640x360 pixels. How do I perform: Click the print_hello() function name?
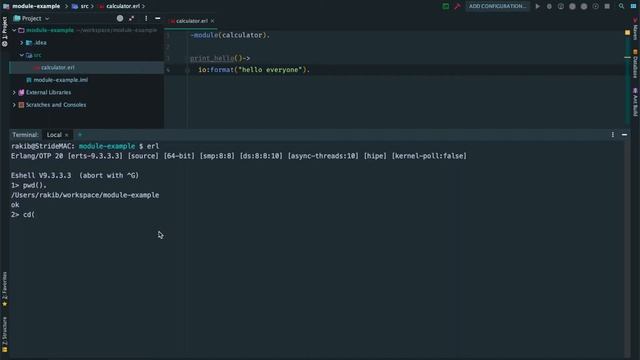pos(212,58)
